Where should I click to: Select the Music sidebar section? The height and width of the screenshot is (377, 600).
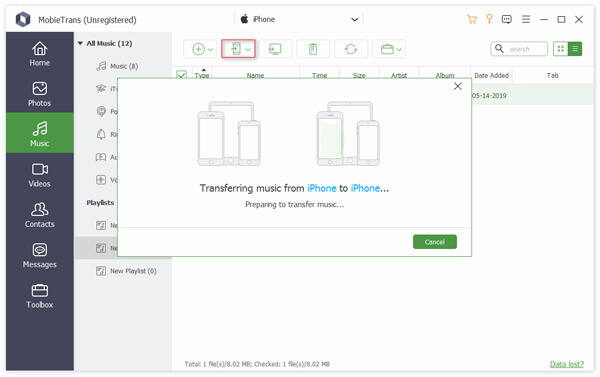[x=39, y=133]
